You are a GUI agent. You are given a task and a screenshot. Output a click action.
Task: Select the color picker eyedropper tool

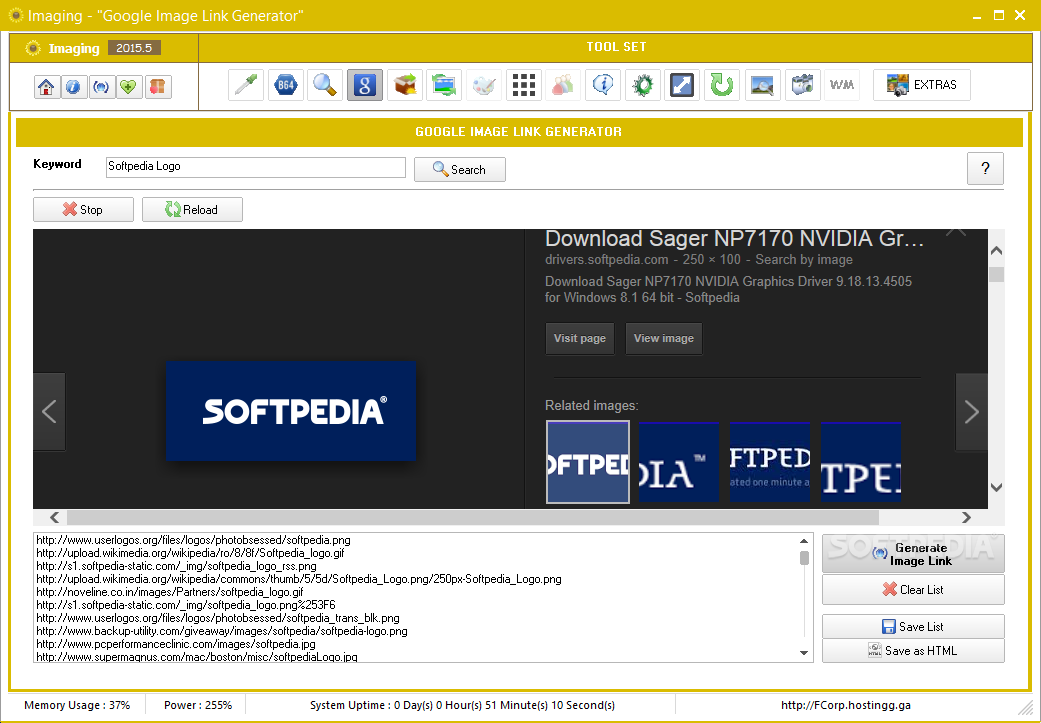coord(246,85)
